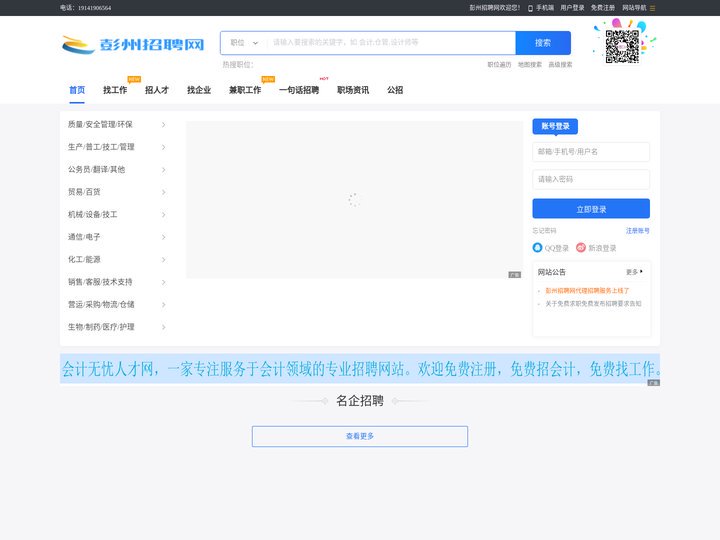Click the search keyword input field
The width and height of the screenshot is (720, 540).
click(391, 43)
